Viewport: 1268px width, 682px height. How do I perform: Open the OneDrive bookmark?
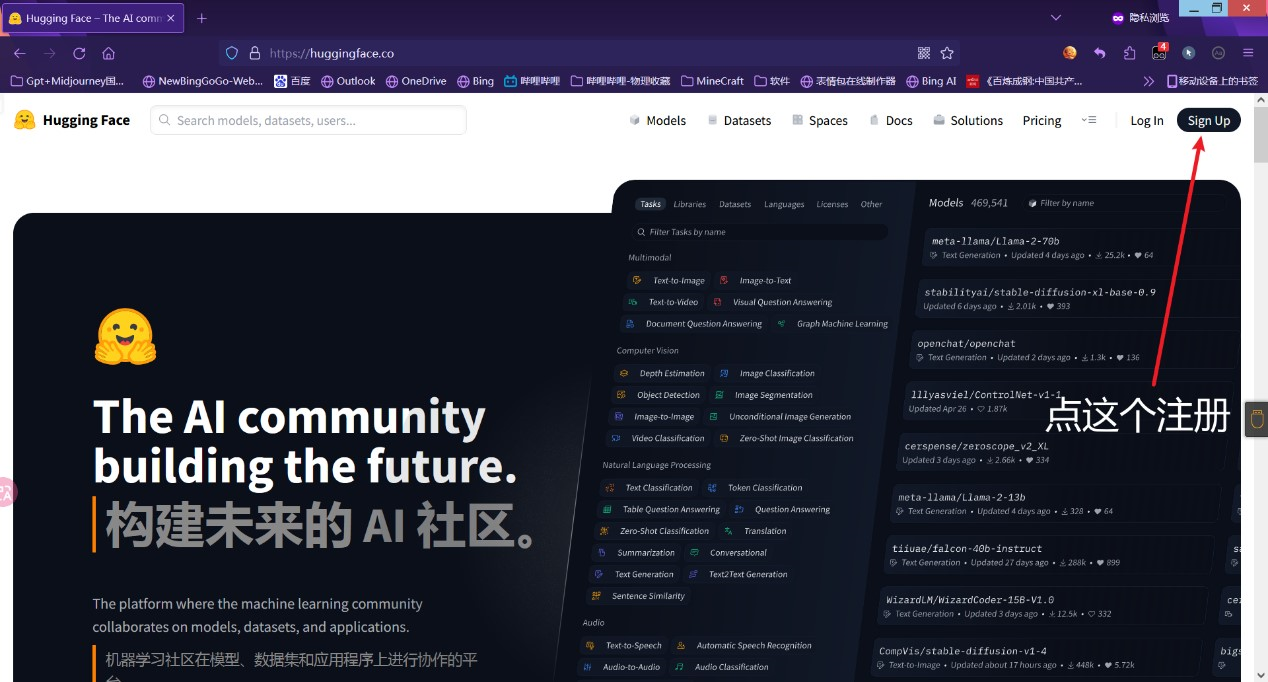[416, 81]
